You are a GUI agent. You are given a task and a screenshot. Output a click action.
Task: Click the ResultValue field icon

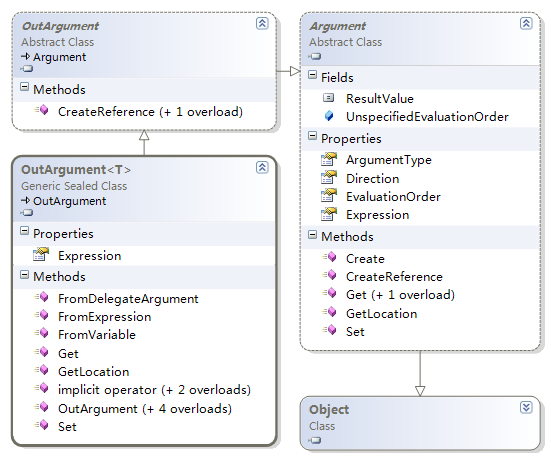click(328, 98)
